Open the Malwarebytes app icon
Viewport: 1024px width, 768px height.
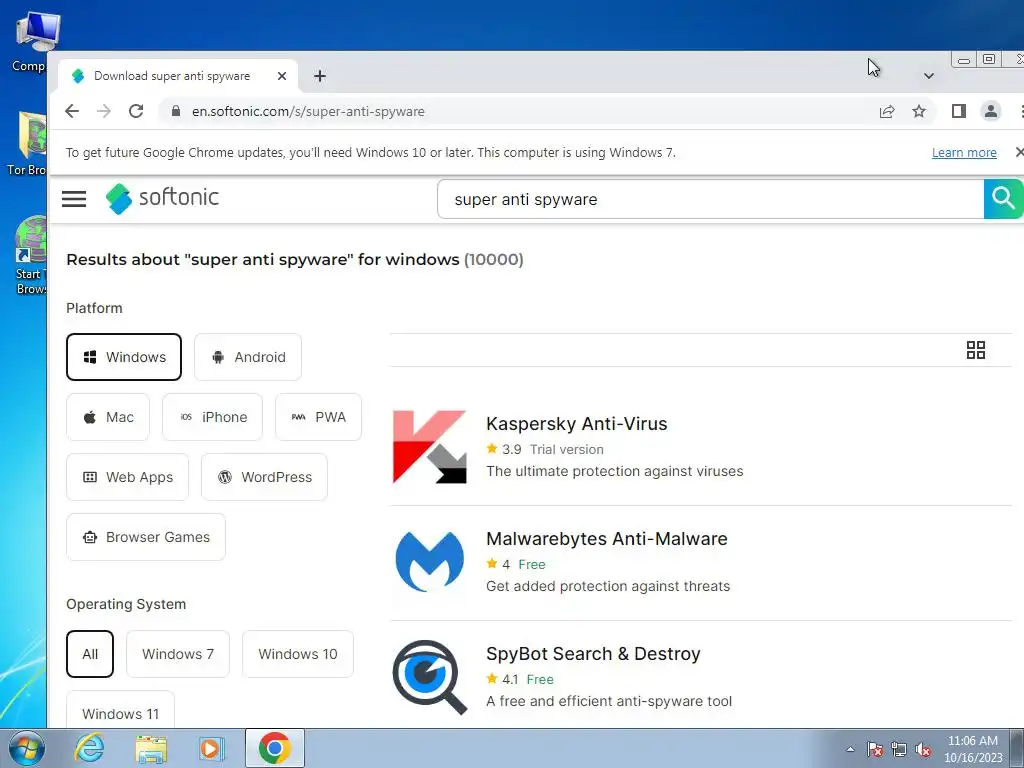click(430, 562)
